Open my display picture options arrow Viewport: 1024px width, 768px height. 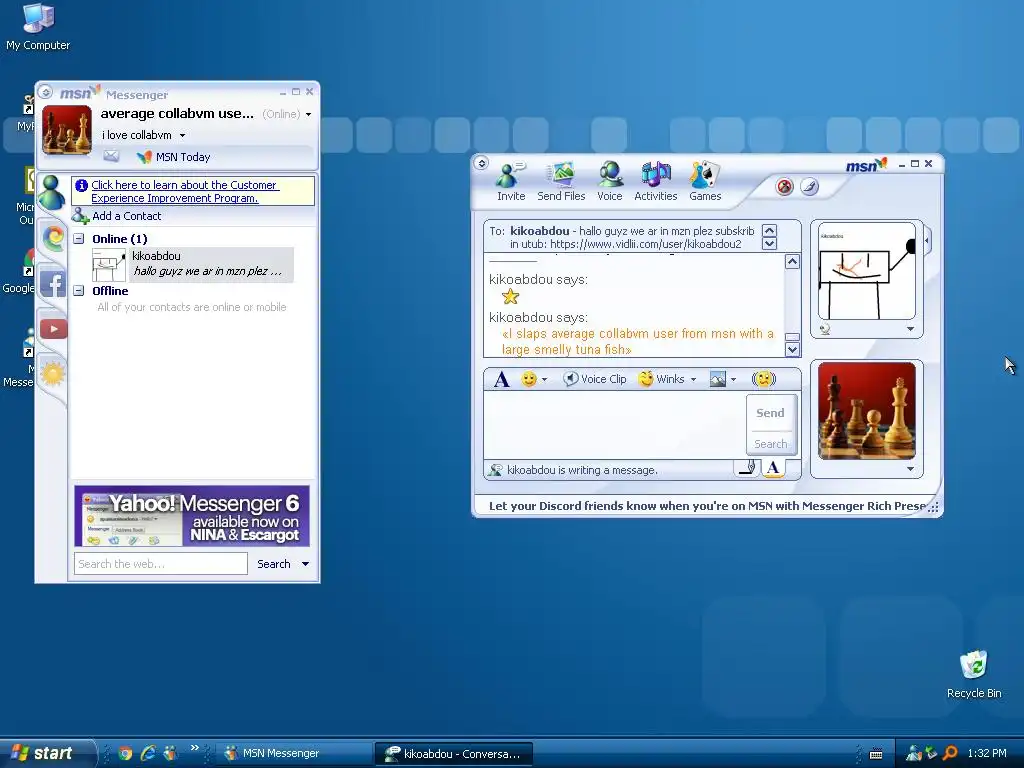point(910,469)
